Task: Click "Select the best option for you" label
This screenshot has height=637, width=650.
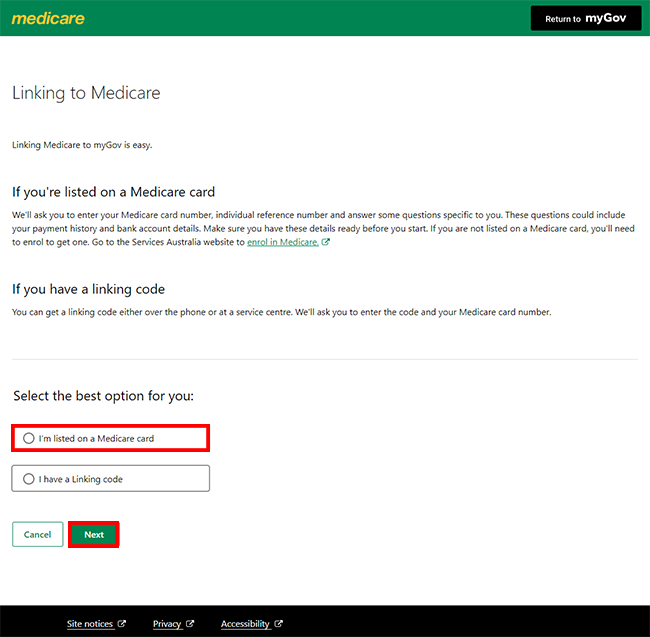Action: click(103, 396)
